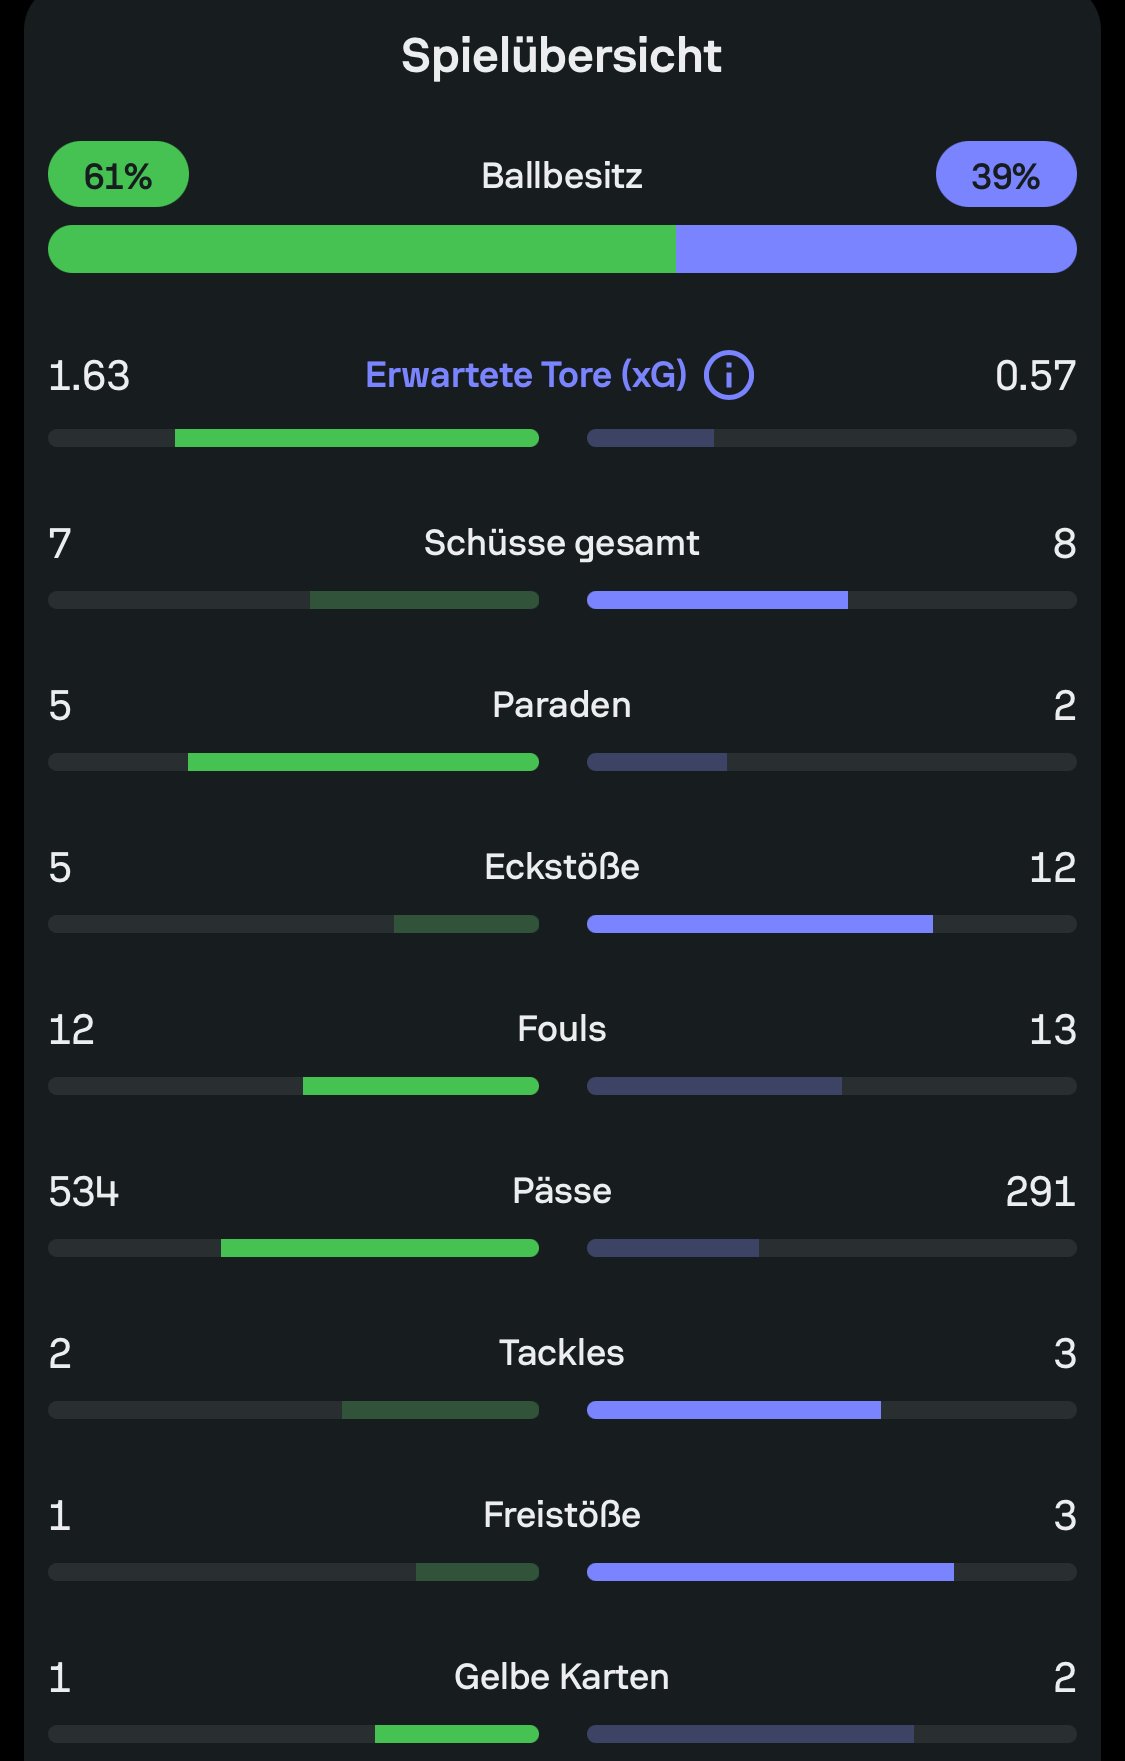Click the green 61% possession badge
This screenshot has height=1761, width=1125.
tap(118, 175)
